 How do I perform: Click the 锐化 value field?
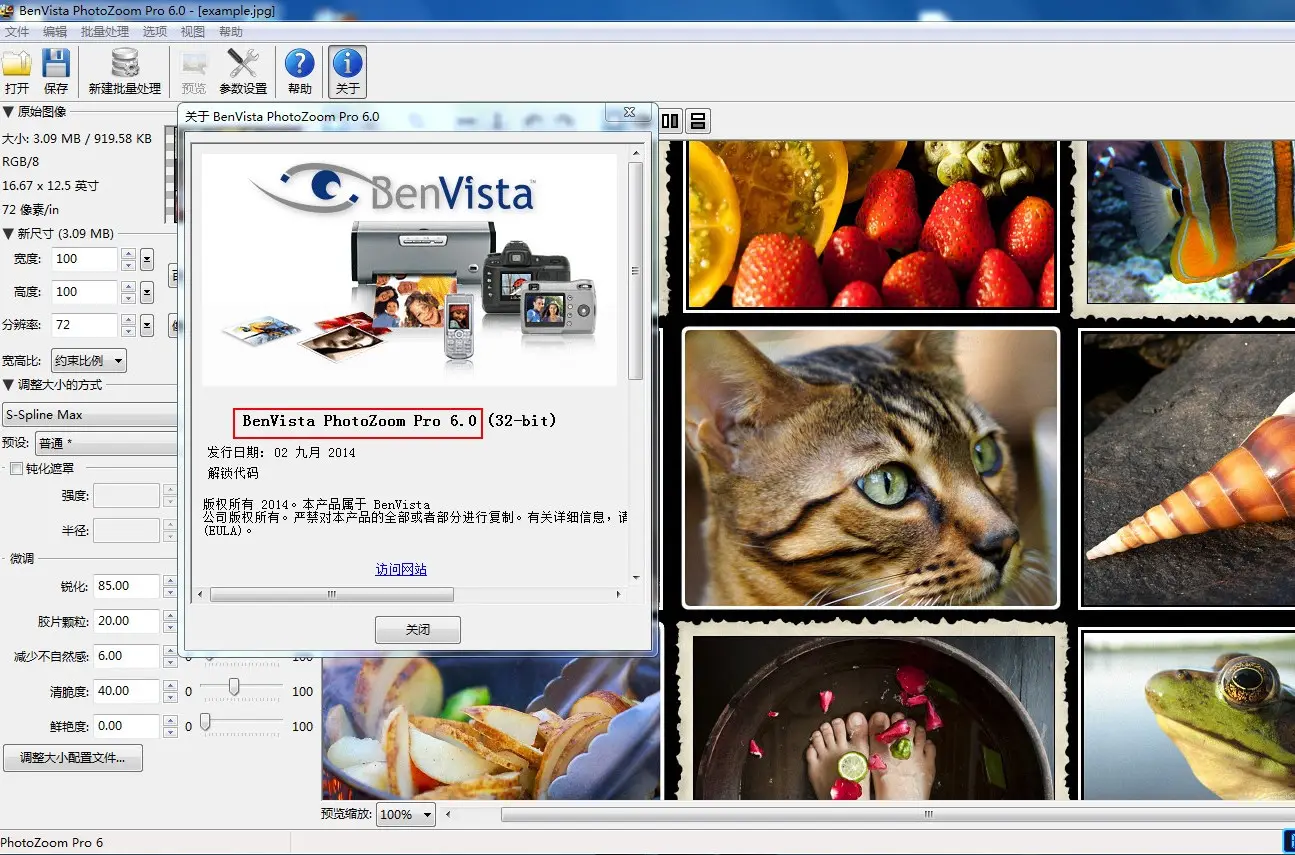(x=127, y=586)
